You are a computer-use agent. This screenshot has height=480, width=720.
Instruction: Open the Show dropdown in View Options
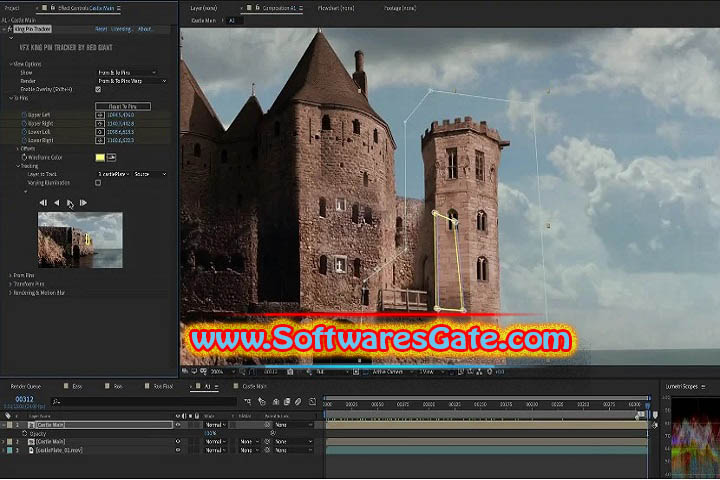pyautogui.click(x=127, y=73)
